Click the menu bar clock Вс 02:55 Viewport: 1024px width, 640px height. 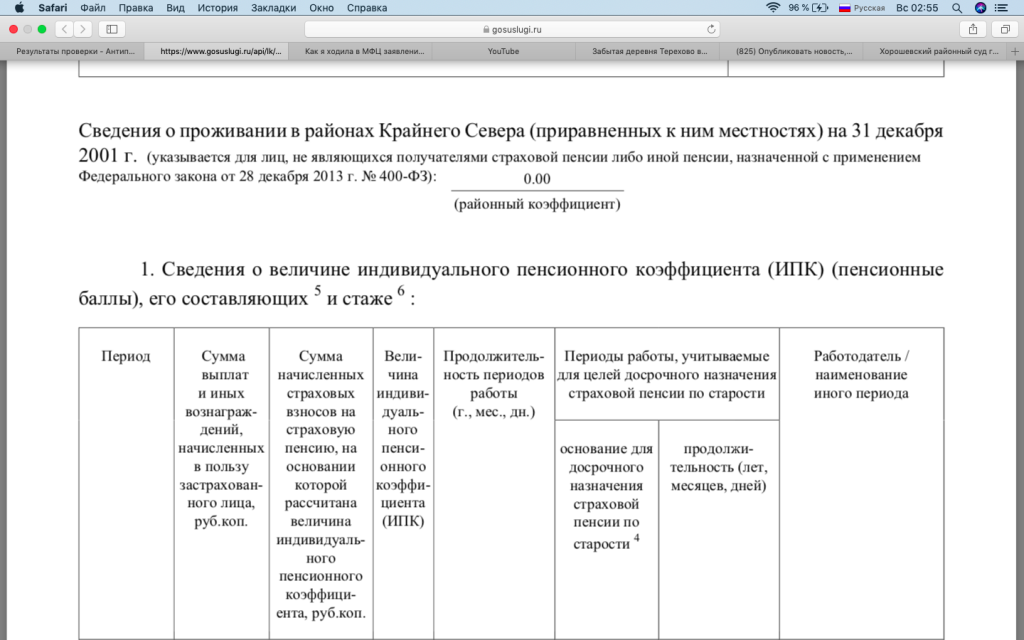point(919,7)
